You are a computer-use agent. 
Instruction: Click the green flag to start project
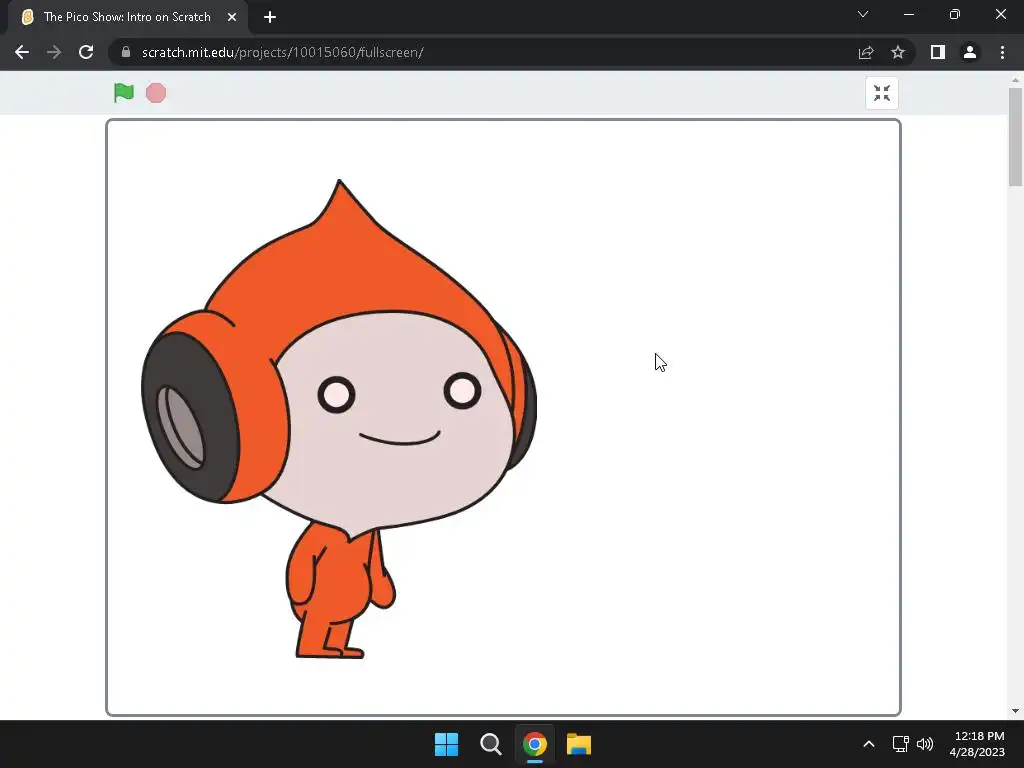[x=123, y=93]
